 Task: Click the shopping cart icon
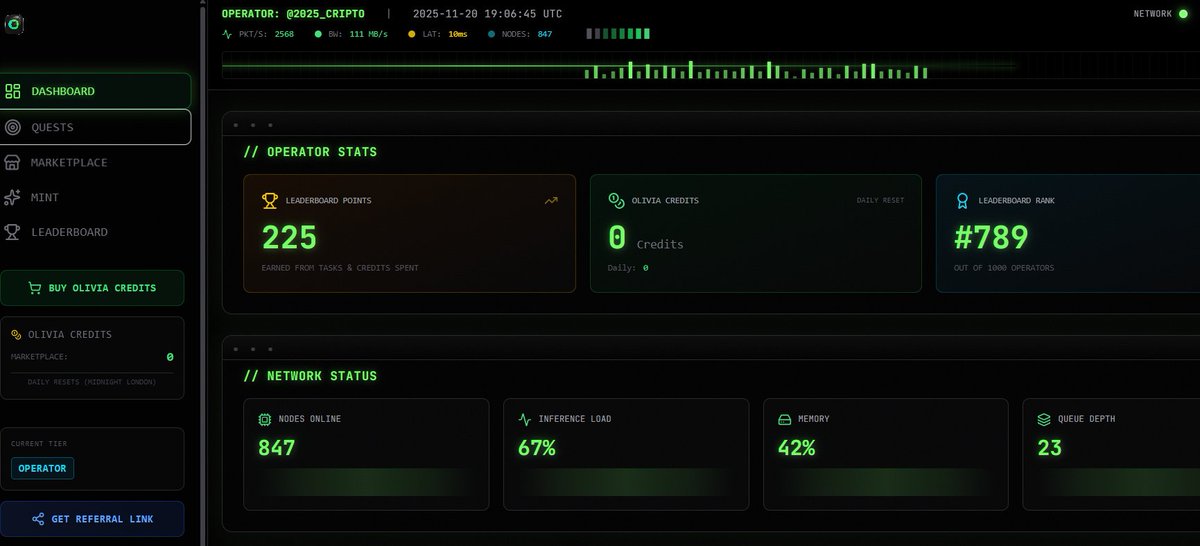[x=34, y=288]
